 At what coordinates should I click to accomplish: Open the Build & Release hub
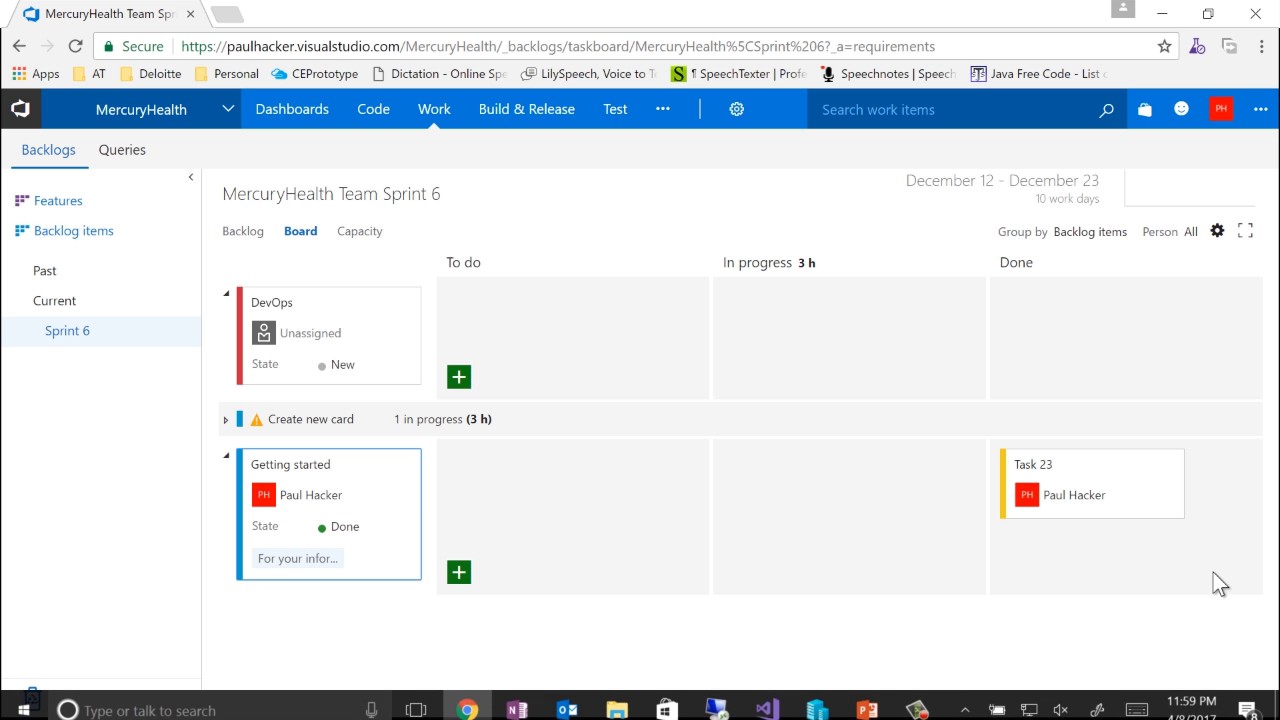click(x=527, y=109)
